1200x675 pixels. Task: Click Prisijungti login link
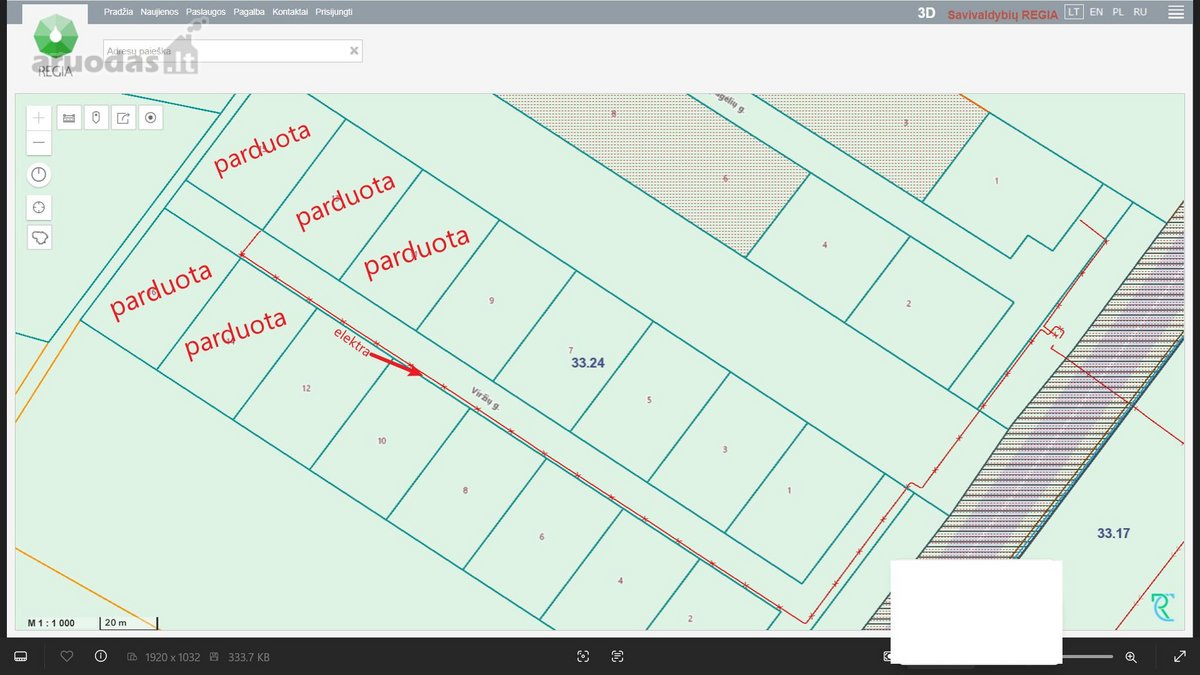click(x=333, y=13)
